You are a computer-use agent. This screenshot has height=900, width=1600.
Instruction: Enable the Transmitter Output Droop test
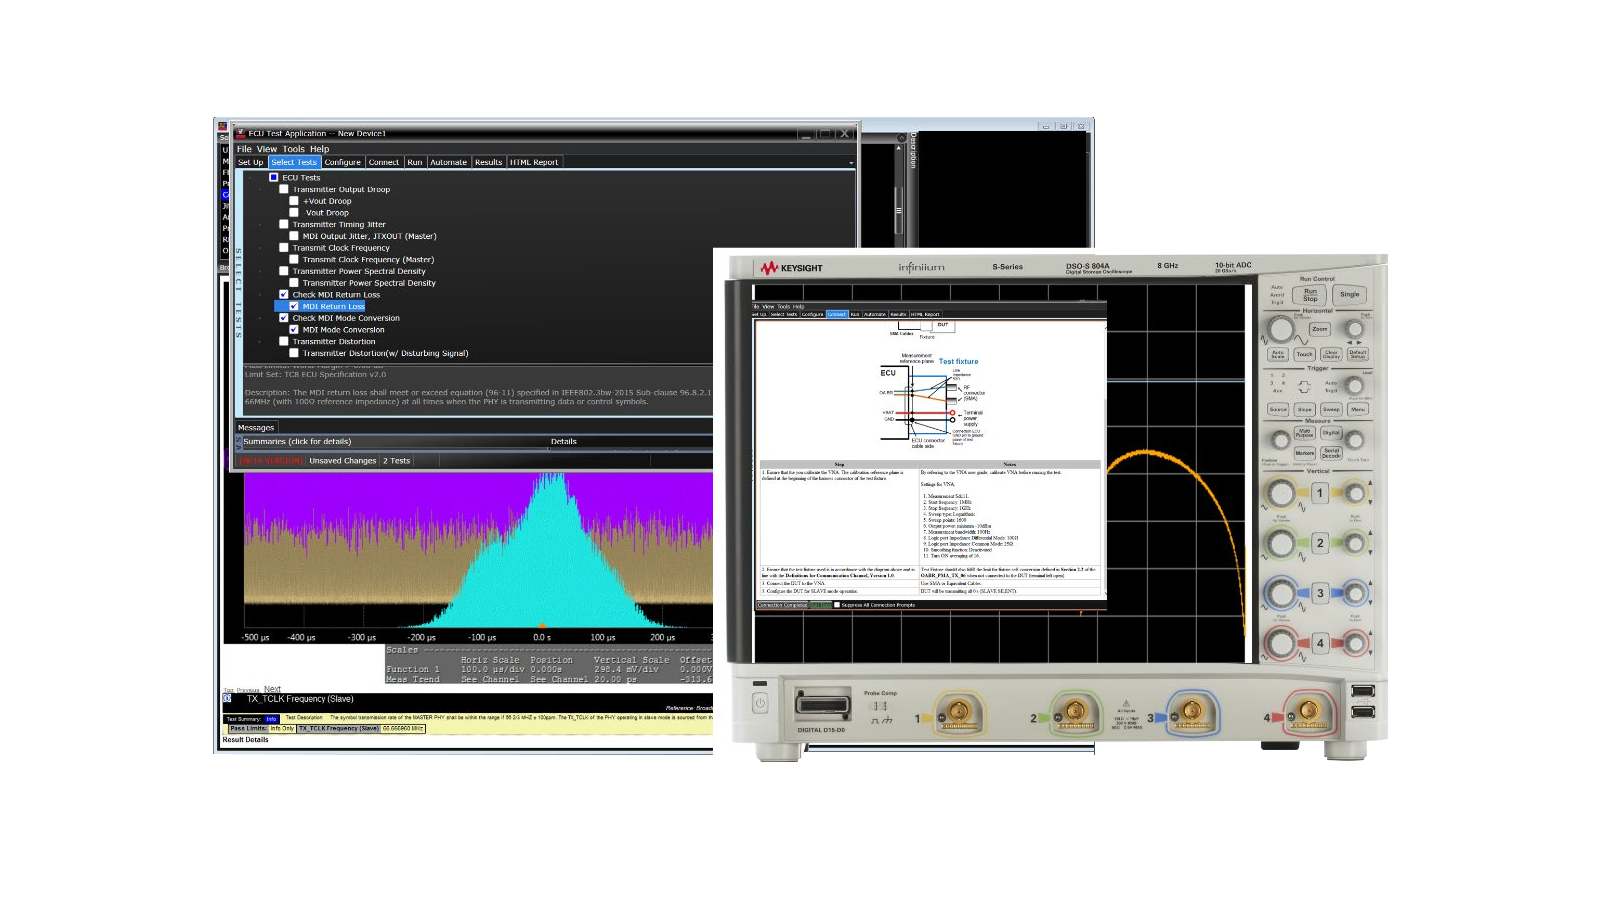click(283, 189)
